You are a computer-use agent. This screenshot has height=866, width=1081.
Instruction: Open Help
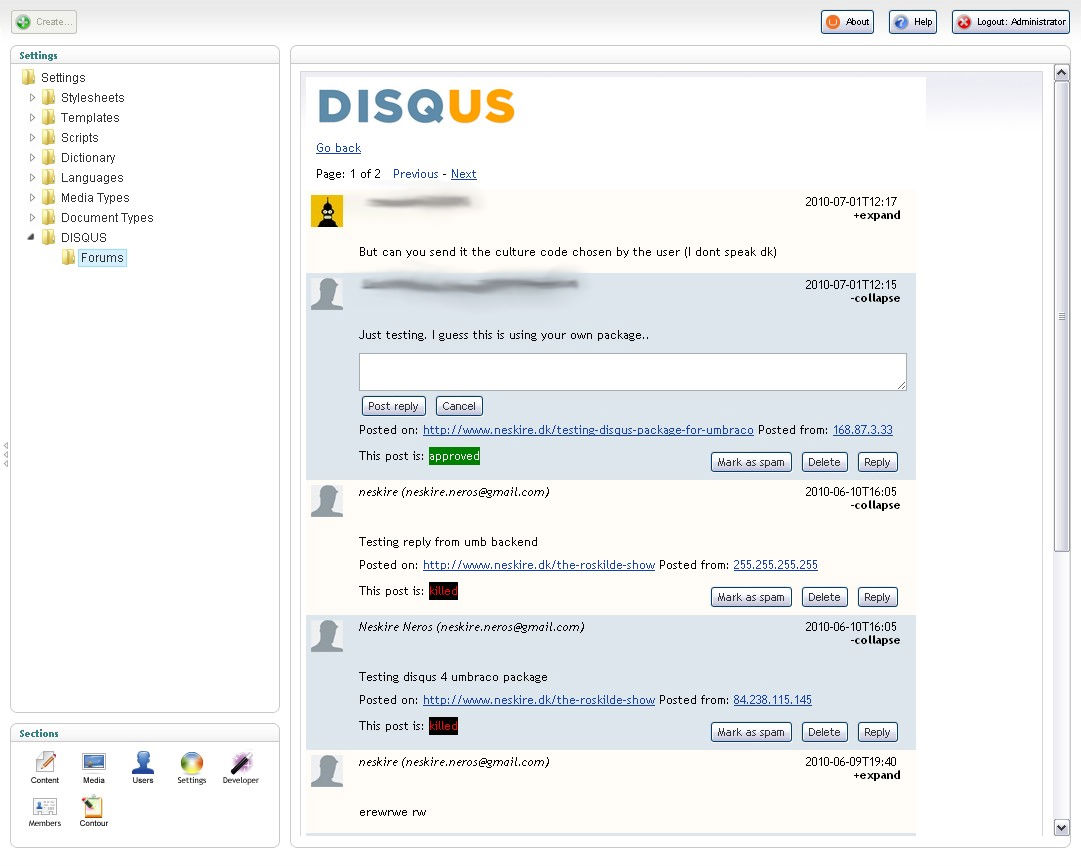click(913, 21)
